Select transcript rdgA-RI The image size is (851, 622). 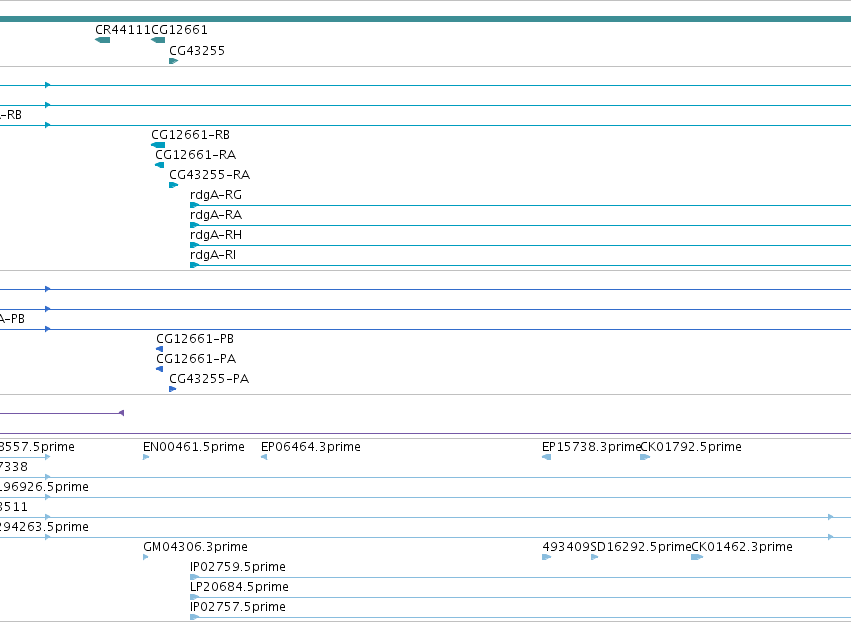tap(213, 255)
